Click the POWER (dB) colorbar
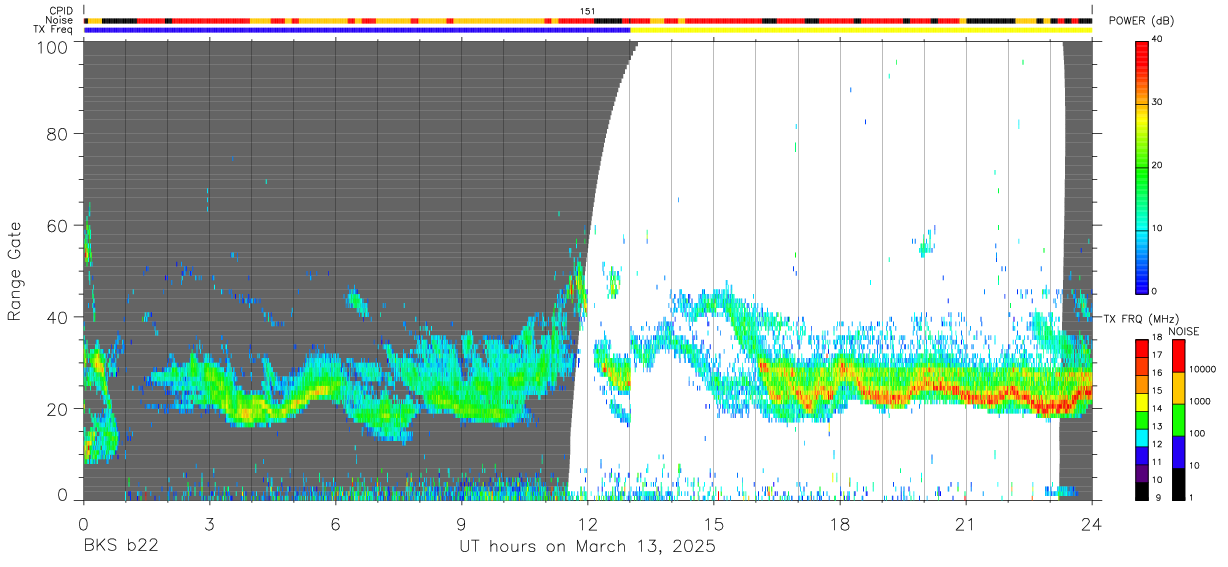This screenshot has height=567, width=1228. pyautogui.click(x=1142, y=166)
